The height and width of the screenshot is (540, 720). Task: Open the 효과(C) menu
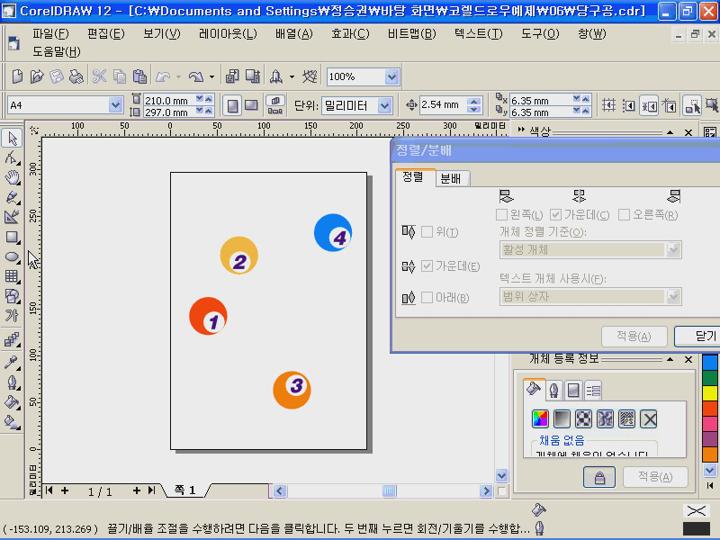pos(350,34)
